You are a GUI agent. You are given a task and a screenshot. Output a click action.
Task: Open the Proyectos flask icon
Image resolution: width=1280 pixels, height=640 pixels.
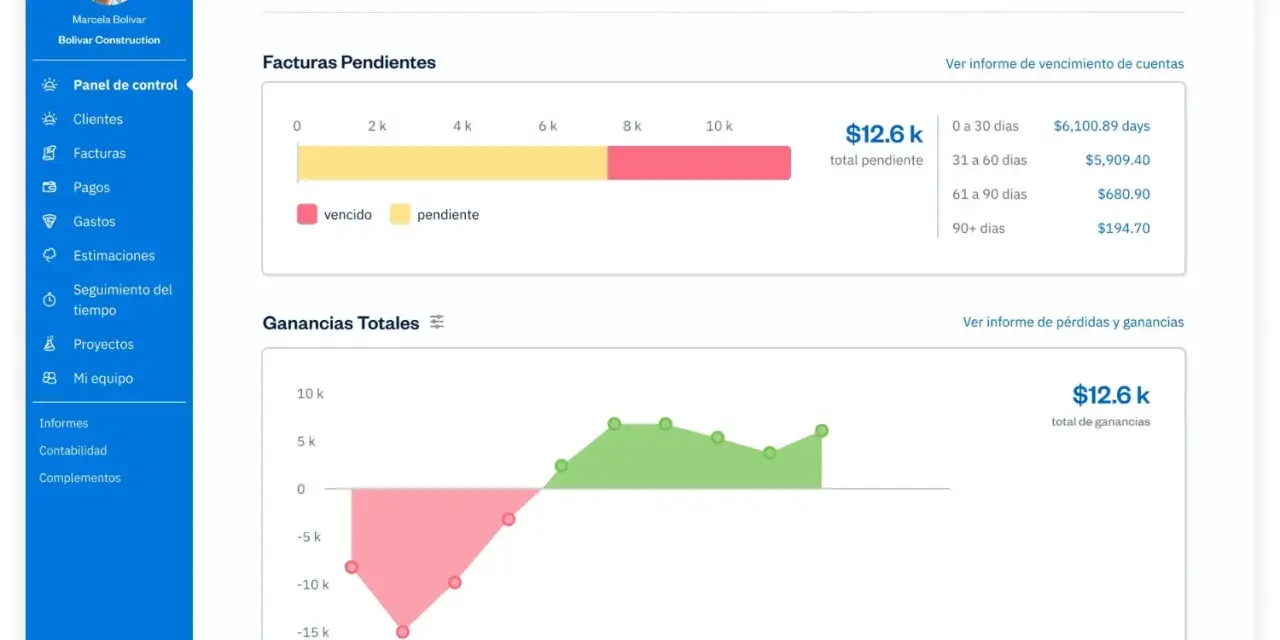tap(49, 344)
